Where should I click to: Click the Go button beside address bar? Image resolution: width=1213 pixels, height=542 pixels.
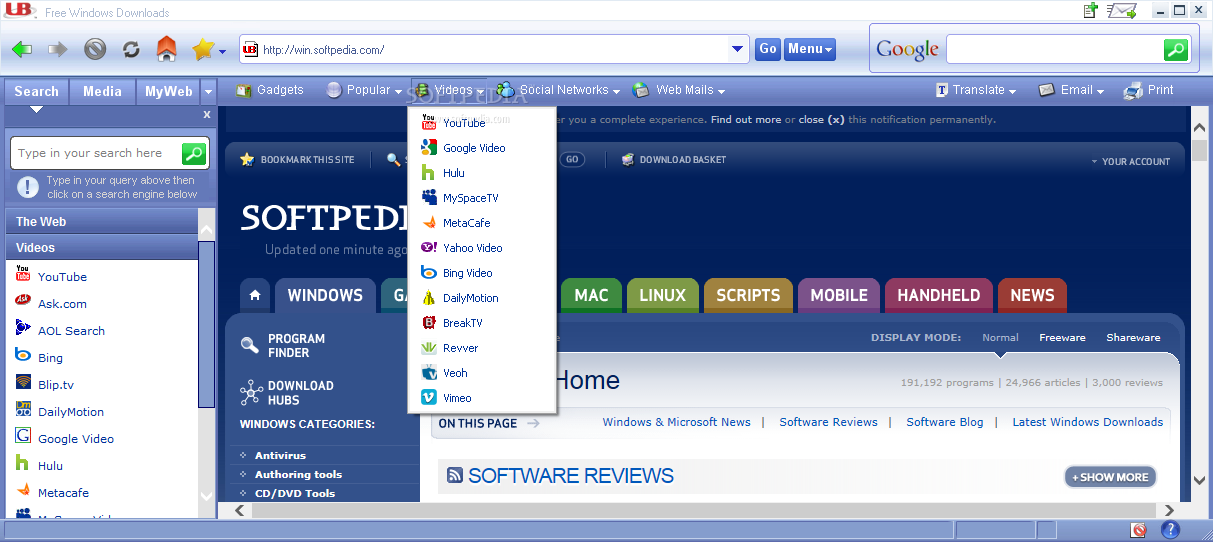(768, 49)
